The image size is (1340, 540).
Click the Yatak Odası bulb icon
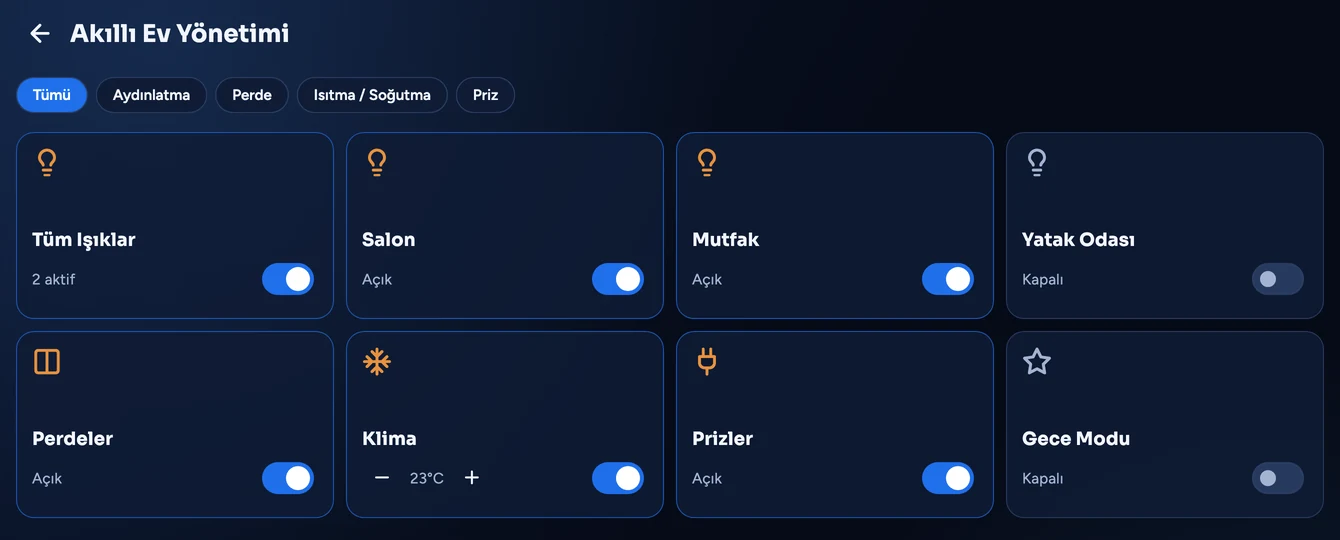[x=1036, y=162]
